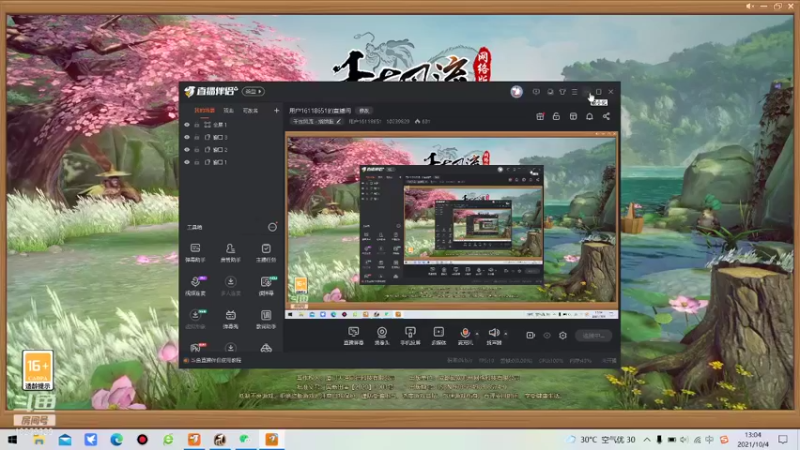Expand the microphone options arrow
800x450 pixels.
tap(477, 334)
